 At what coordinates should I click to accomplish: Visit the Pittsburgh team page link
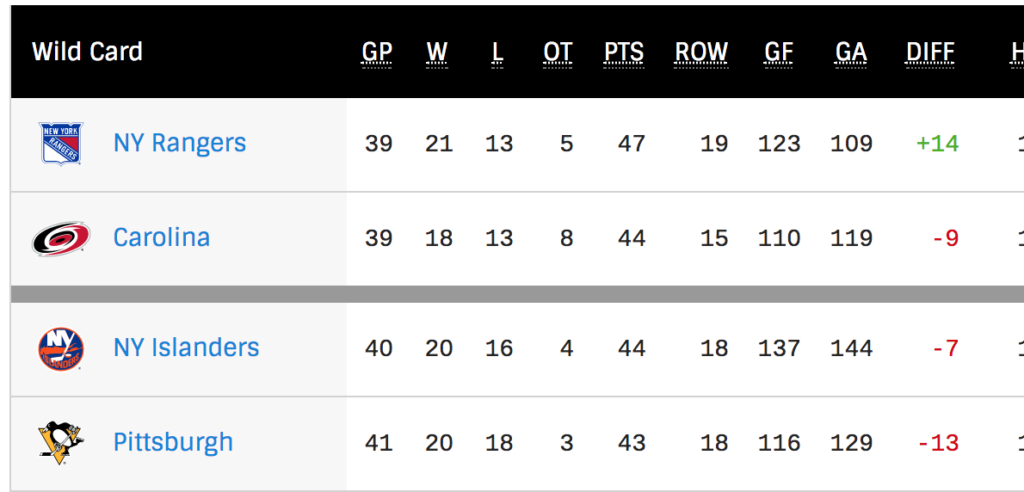pyautogui.click(x=173, y=442)
